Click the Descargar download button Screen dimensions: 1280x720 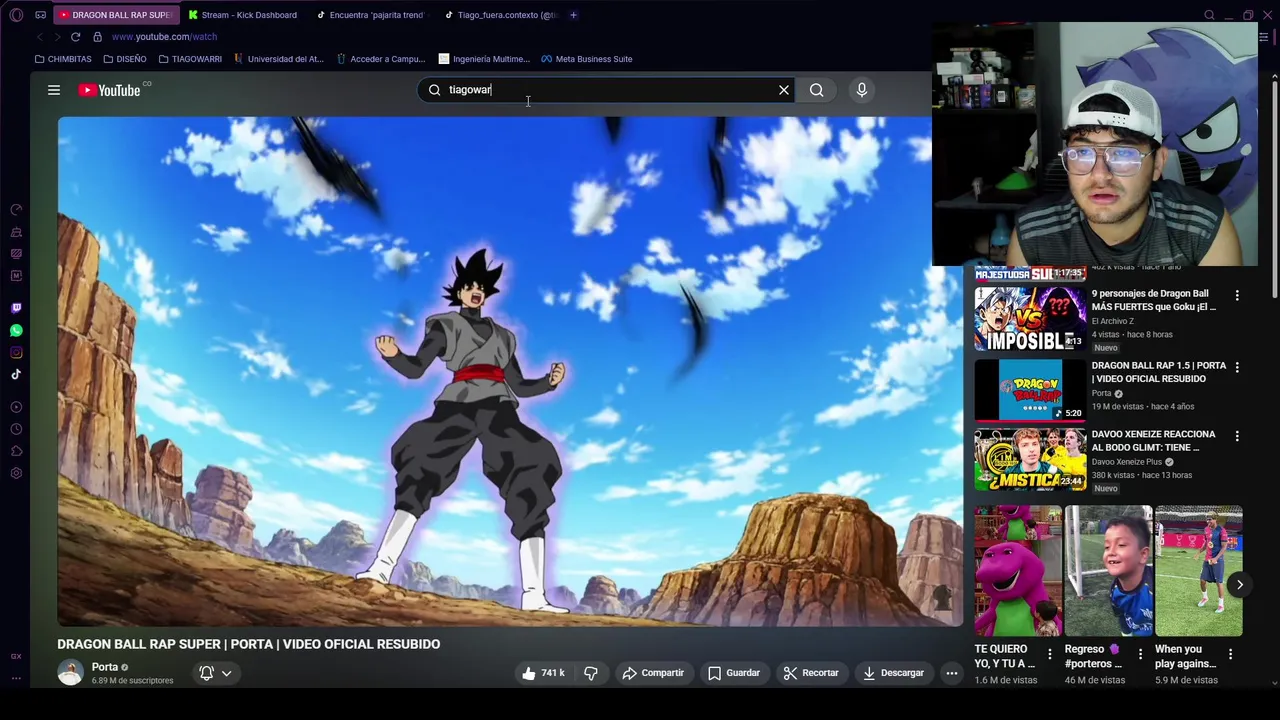[x=893, y=673]
